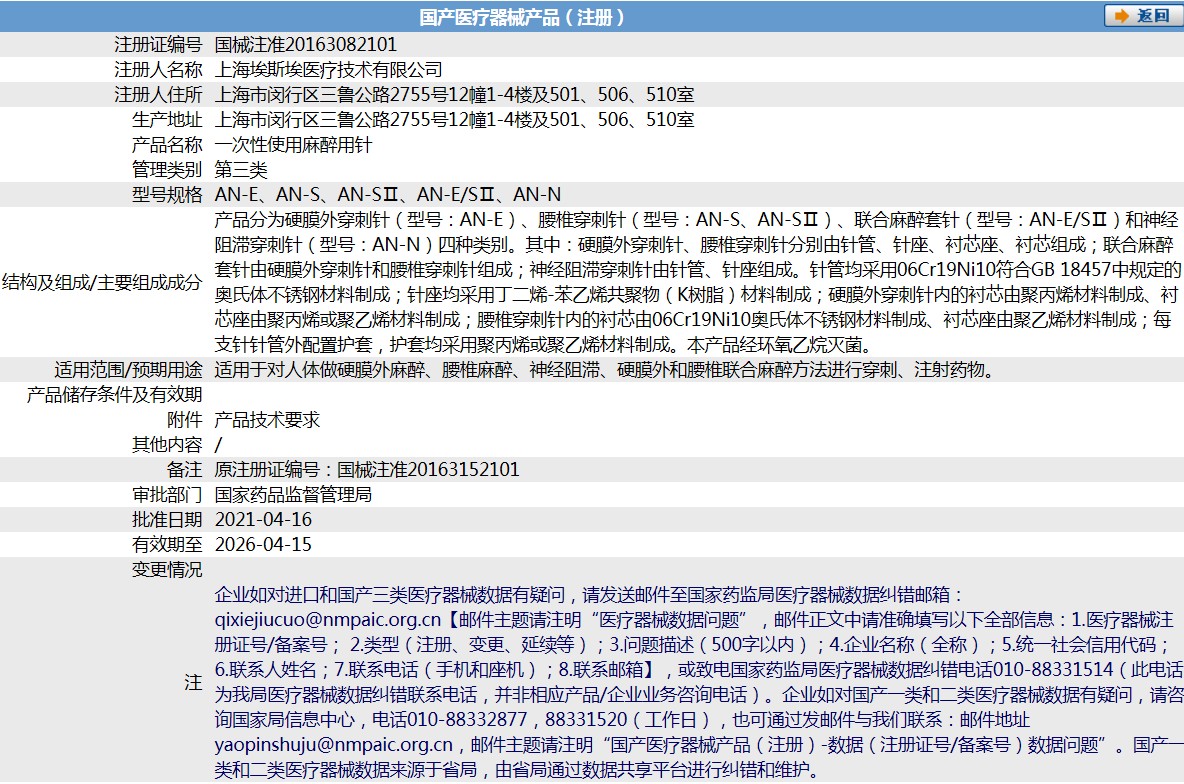Click the 注册证编号 label
Screen dimensions: 1184x784
(x=159, y=45)
